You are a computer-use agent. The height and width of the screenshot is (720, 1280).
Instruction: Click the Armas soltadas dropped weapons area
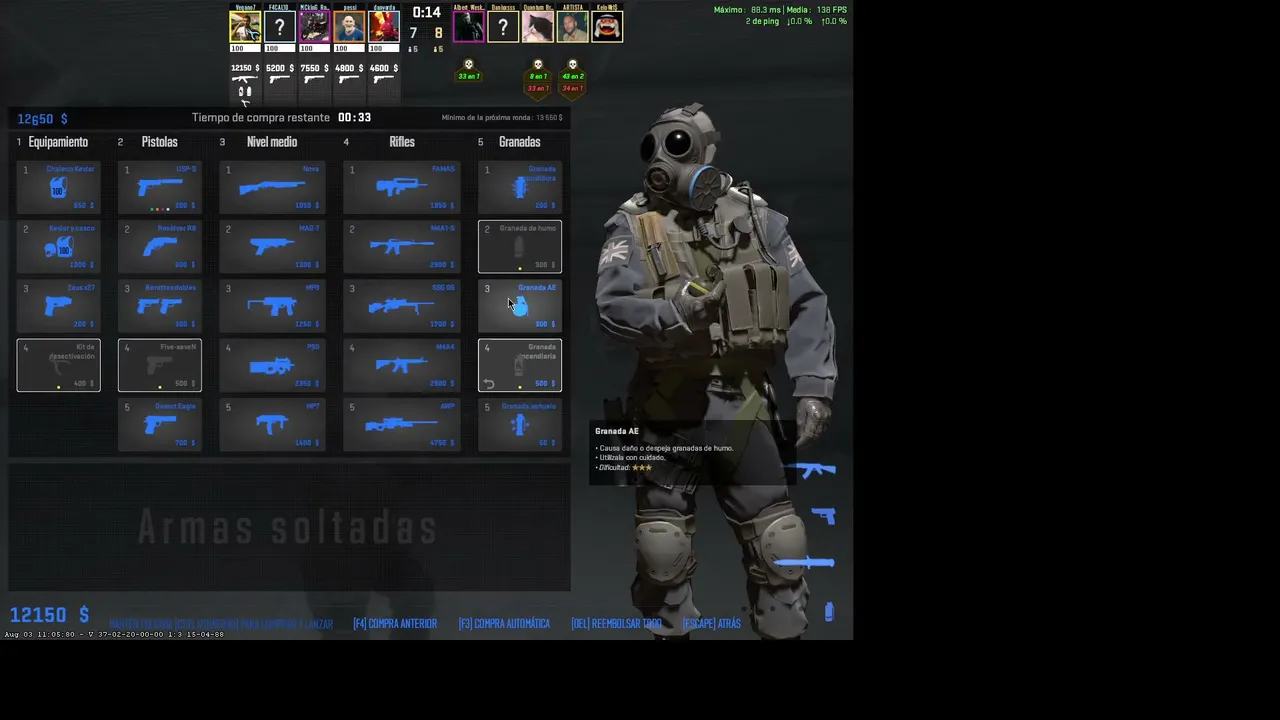[288, 527]
